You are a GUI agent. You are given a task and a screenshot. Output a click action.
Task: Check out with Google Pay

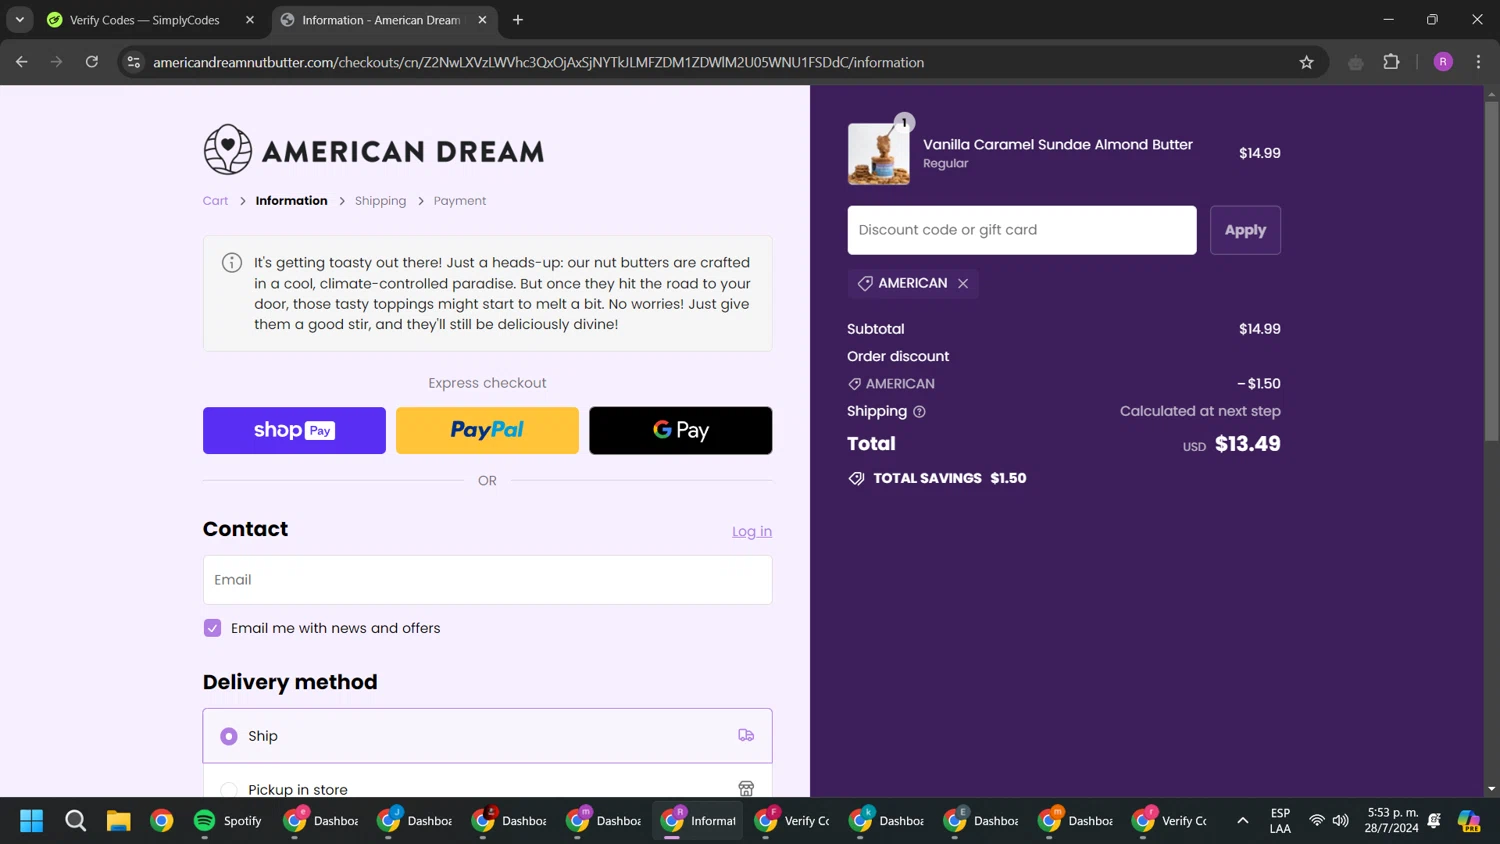click(680, 430)
